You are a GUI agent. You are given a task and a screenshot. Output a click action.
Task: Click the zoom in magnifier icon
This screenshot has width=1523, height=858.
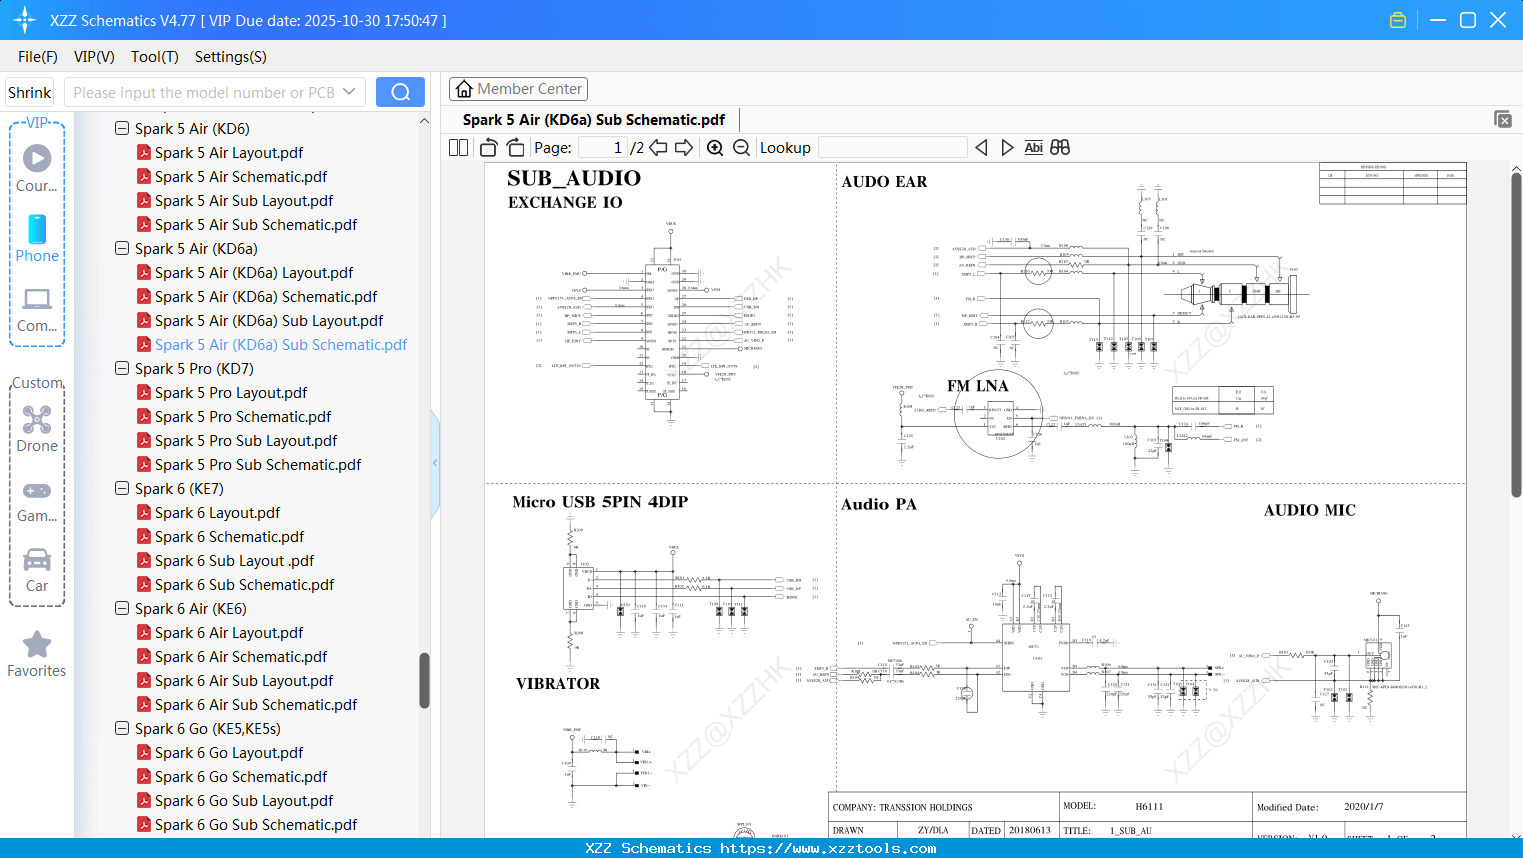(715, 147)
